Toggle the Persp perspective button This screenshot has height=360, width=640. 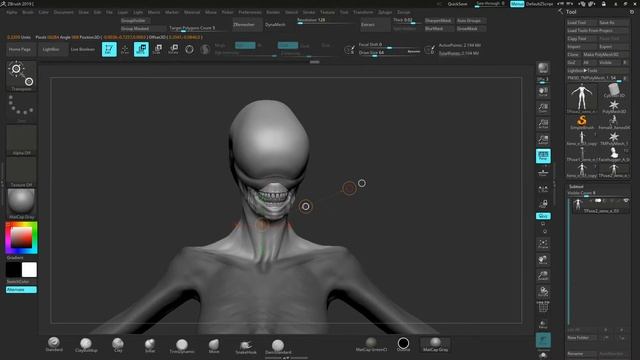(543, 156)
